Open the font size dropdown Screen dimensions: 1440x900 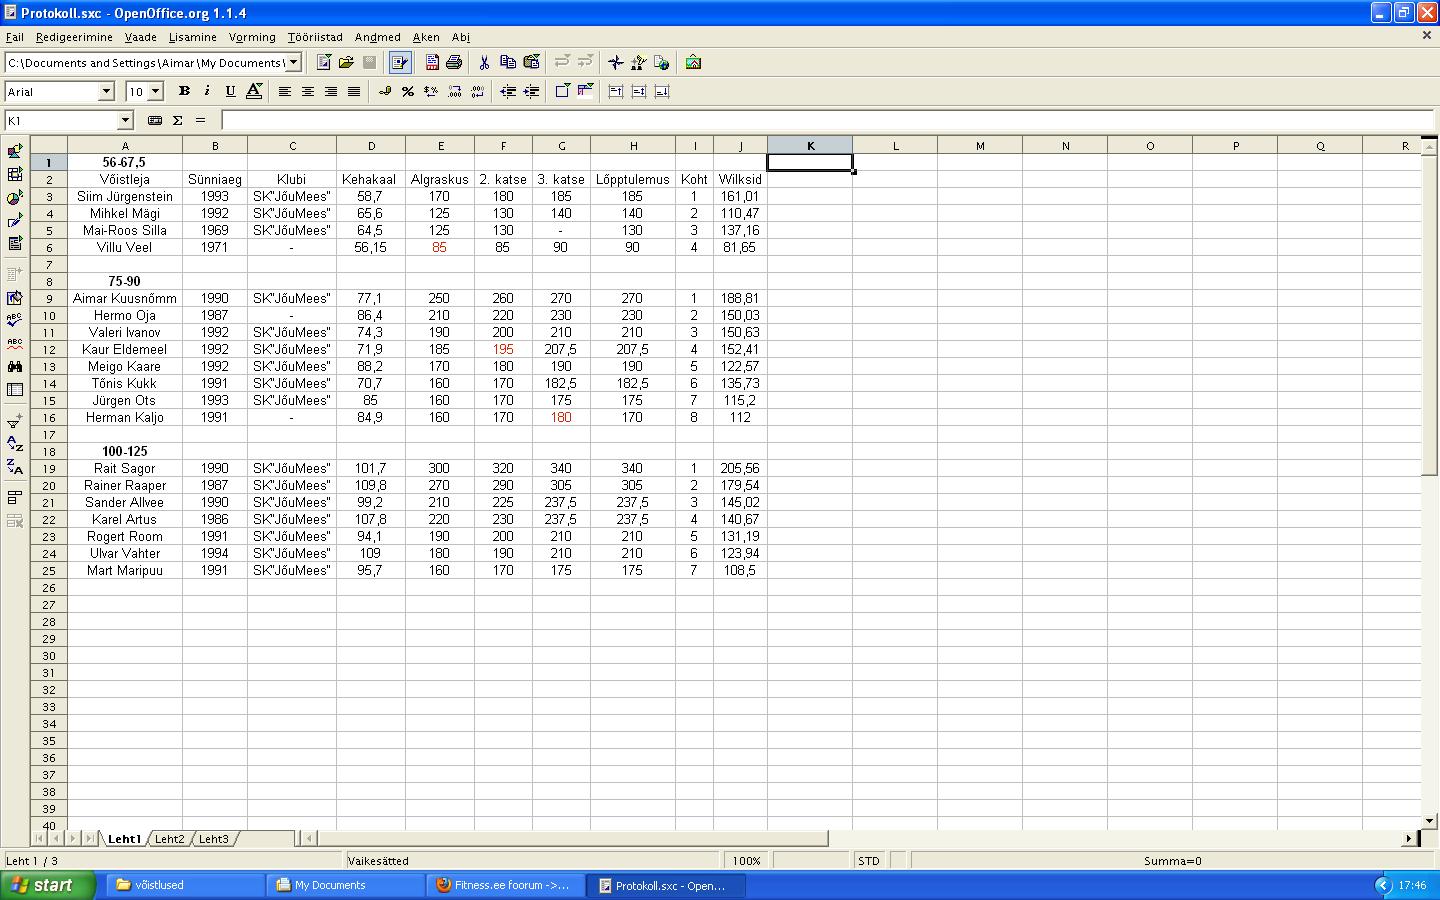[155, 91]
